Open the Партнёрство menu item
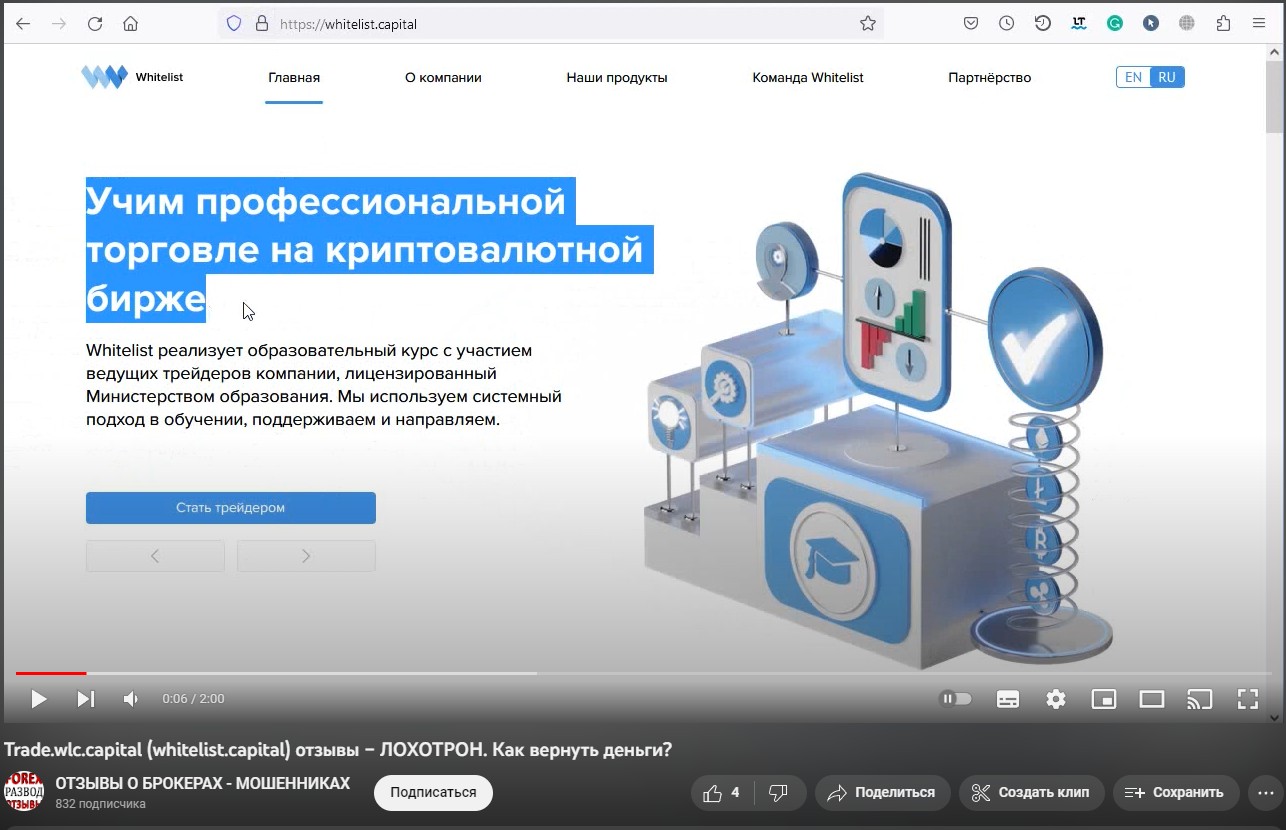The image size is (1286, 830). coord(990,77)
